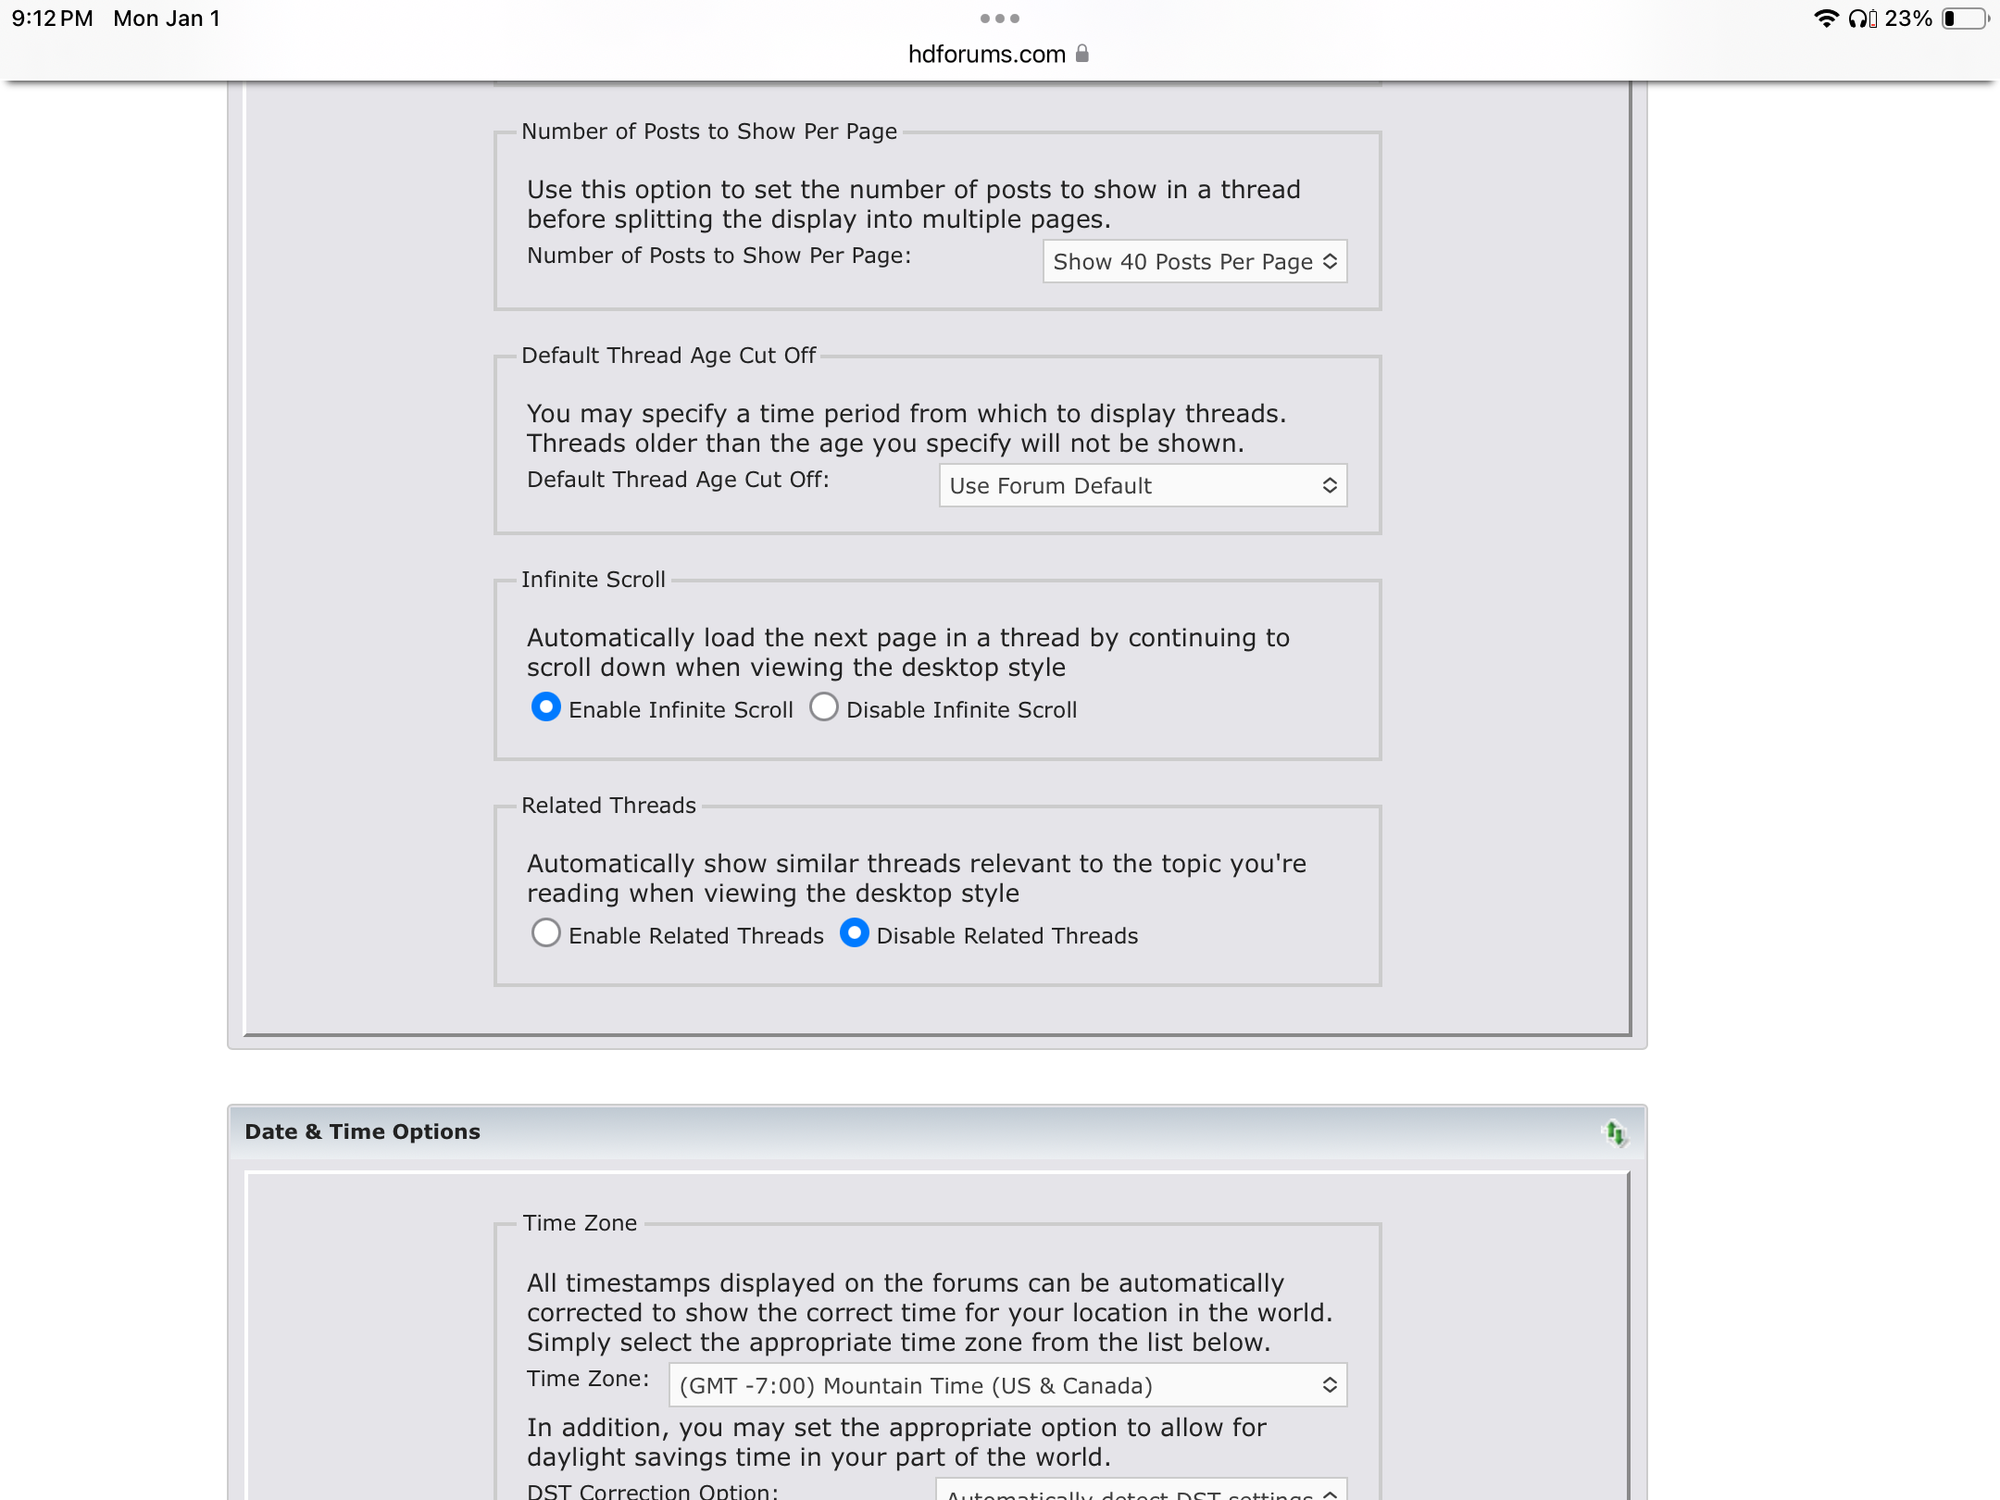Tap the three-dot multitasking icon at top

click(999, 18)
